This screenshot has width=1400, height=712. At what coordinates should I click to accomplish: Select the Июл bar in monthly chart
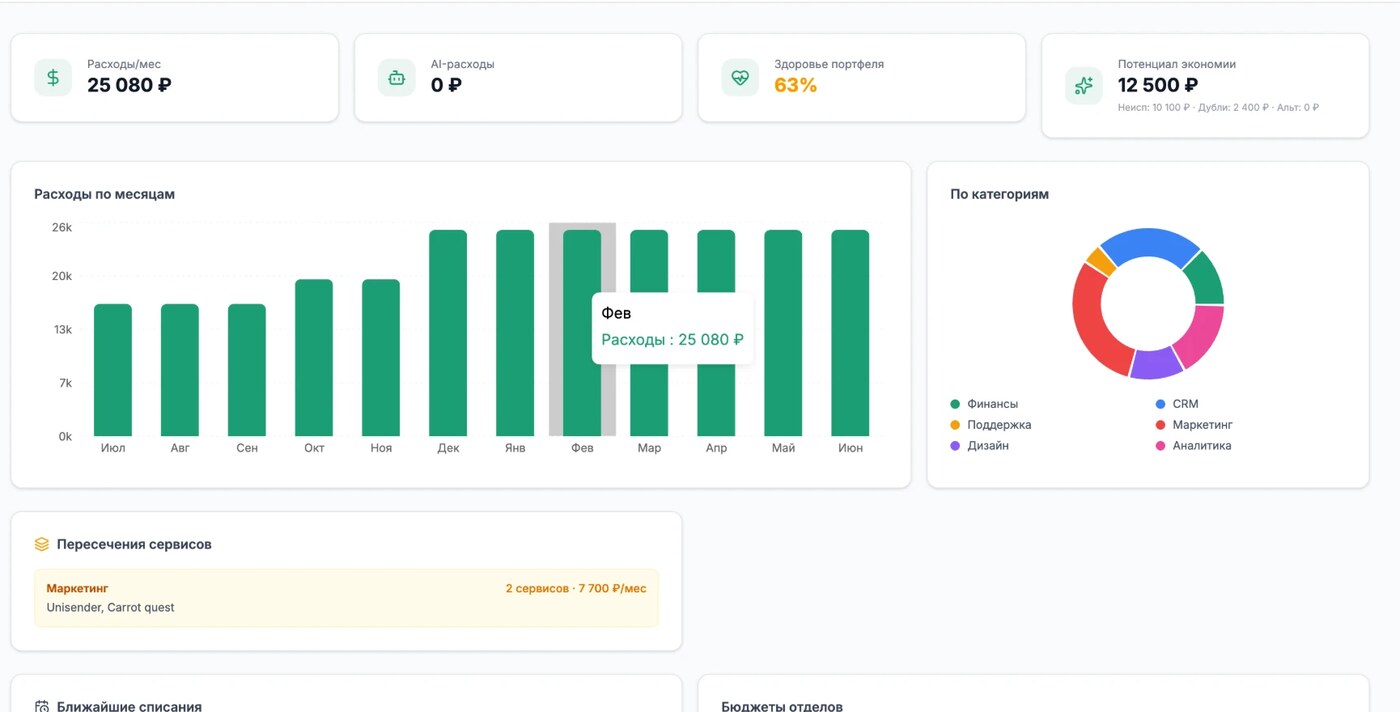[113, 370]
